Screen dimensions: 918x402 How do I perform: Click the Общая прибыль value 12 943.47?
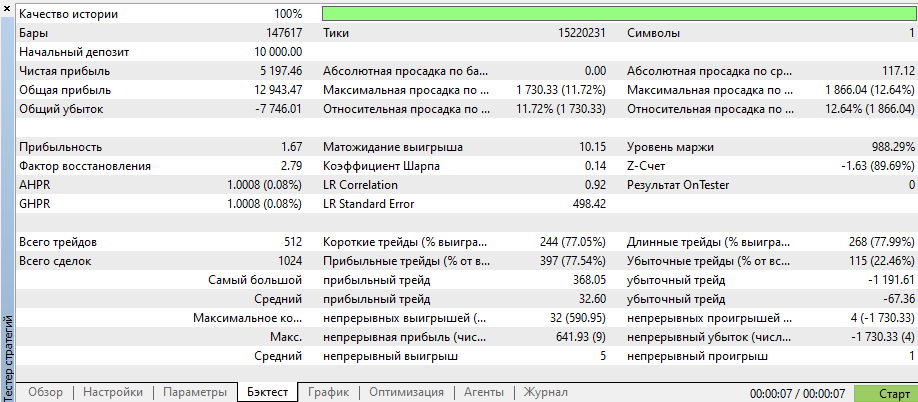pyautogui.click(x=278, y=90)
